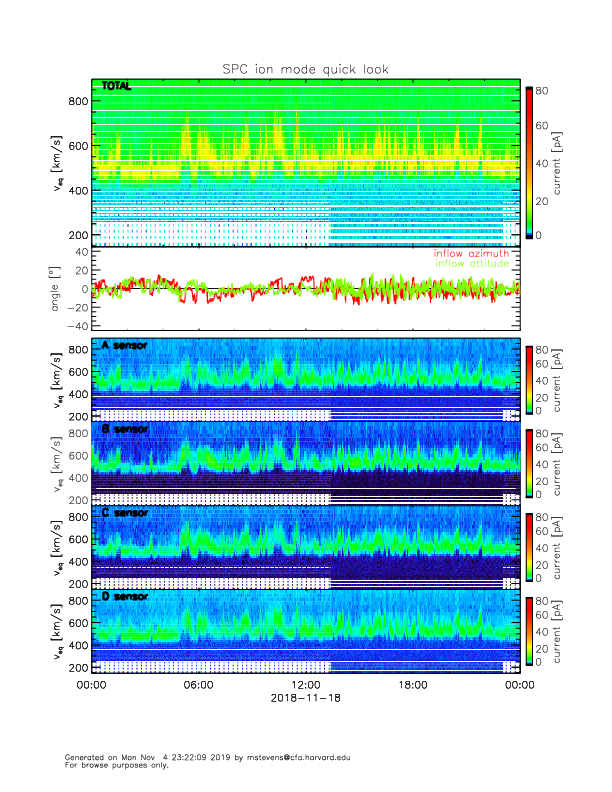This screenshot has width=612, height=792.
Task: Click the 'B sensor' panel label
Action: coord(124,429)
